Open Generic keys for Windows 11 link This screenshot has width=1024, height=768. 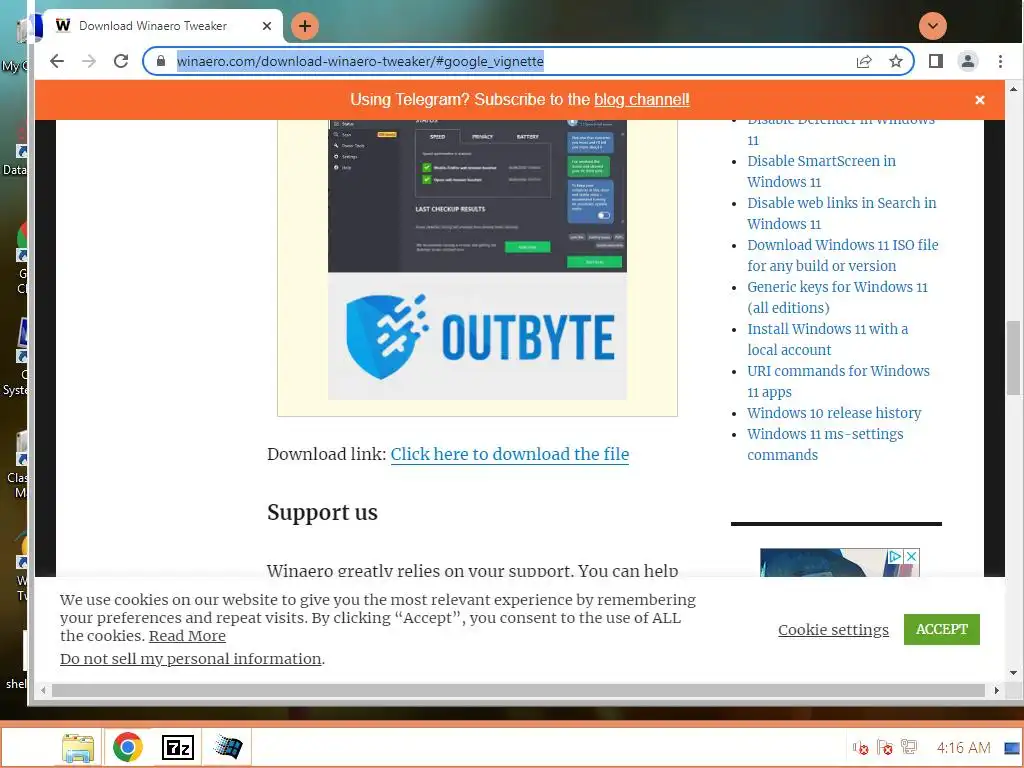point(837,297)
